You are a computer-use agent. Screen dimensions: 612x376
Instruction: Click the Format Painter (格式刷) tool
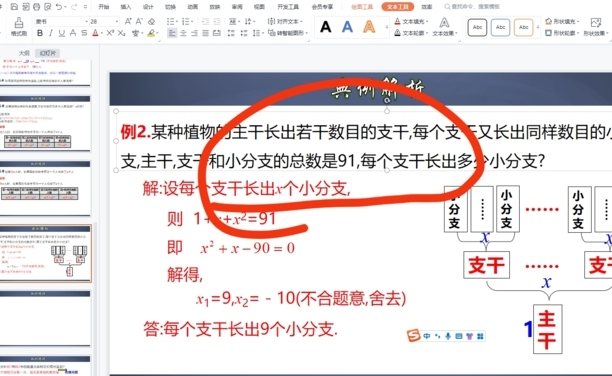pos(18,27)
